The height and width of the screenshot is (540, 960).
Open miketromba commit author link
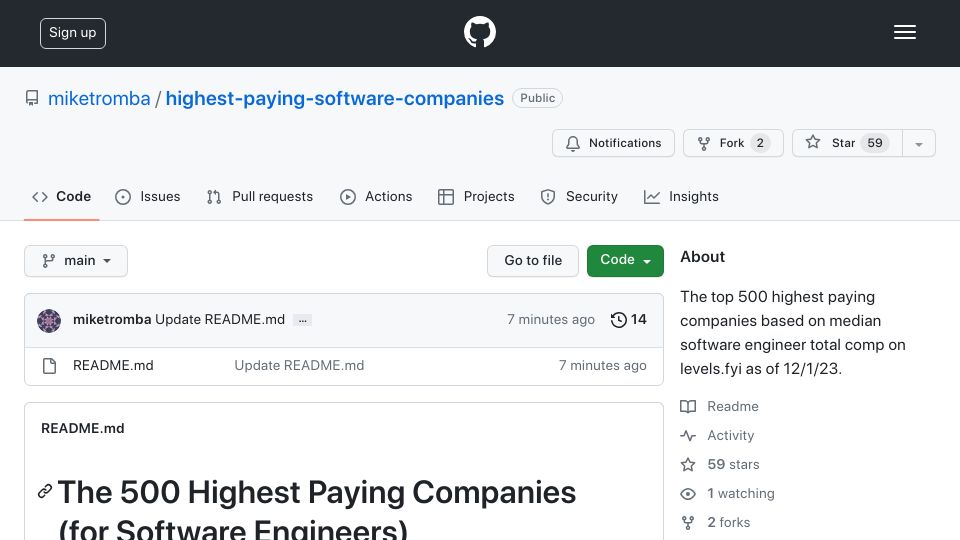click(x=112, y=320)
